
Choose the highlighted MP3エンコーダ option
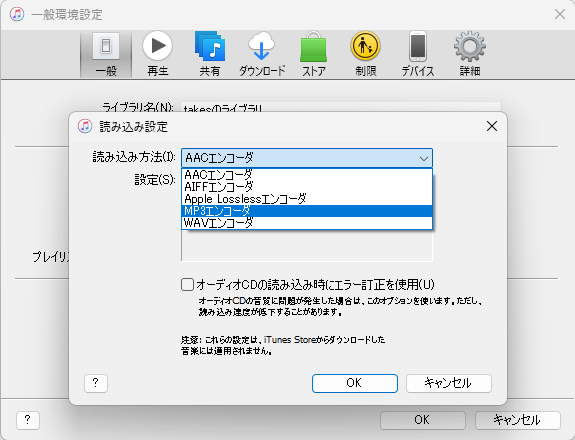(x=307, y=211)
